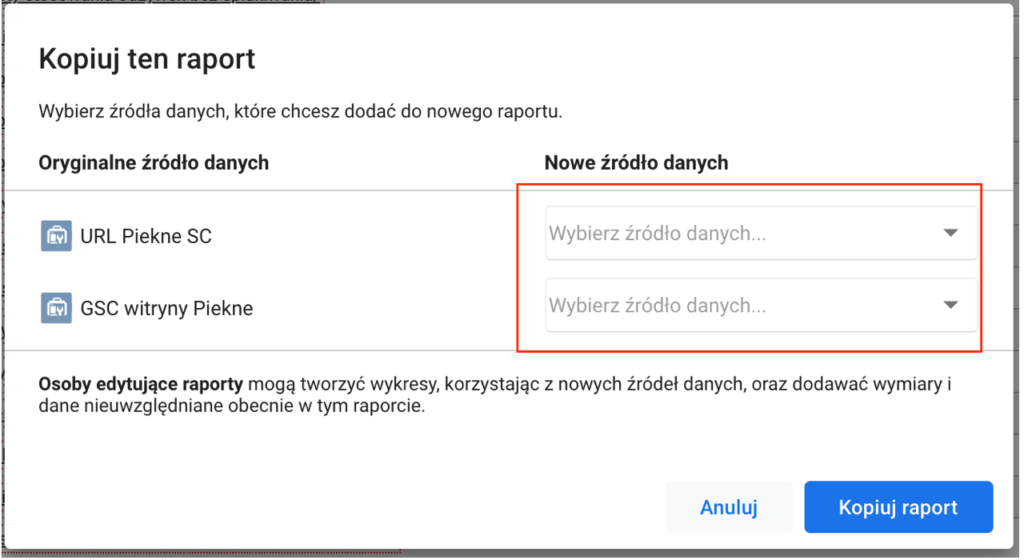Click the footer note ending 'w tym raporcie.'
Viewport: 1024px width, 560px height.
pos(232,407)
